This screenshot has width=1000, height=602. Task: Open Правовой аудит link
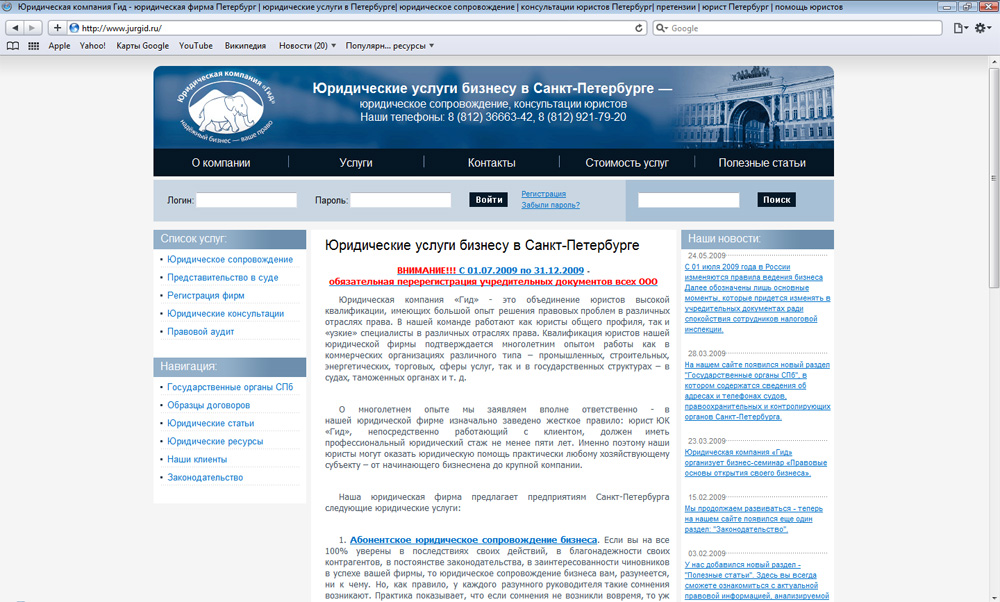200,332
